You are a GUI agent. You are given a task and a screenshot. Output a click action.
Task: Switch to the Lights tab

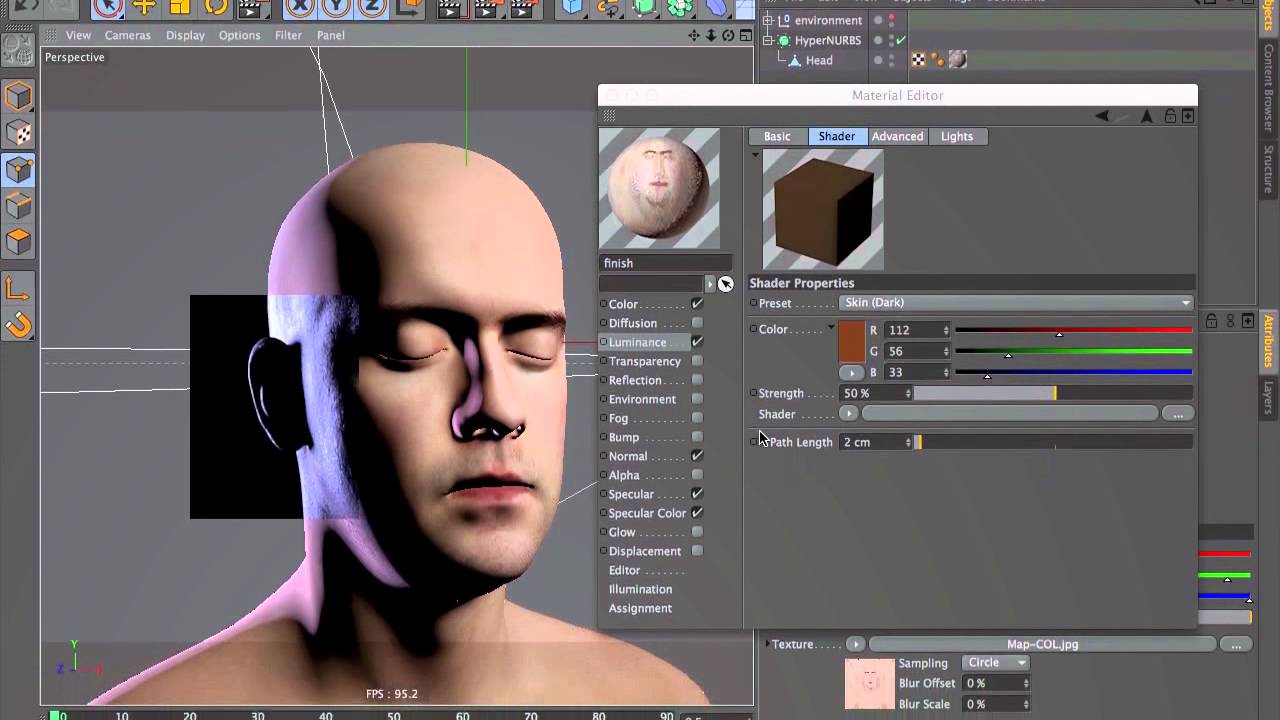pyautogui.click(x=957, y=136)
